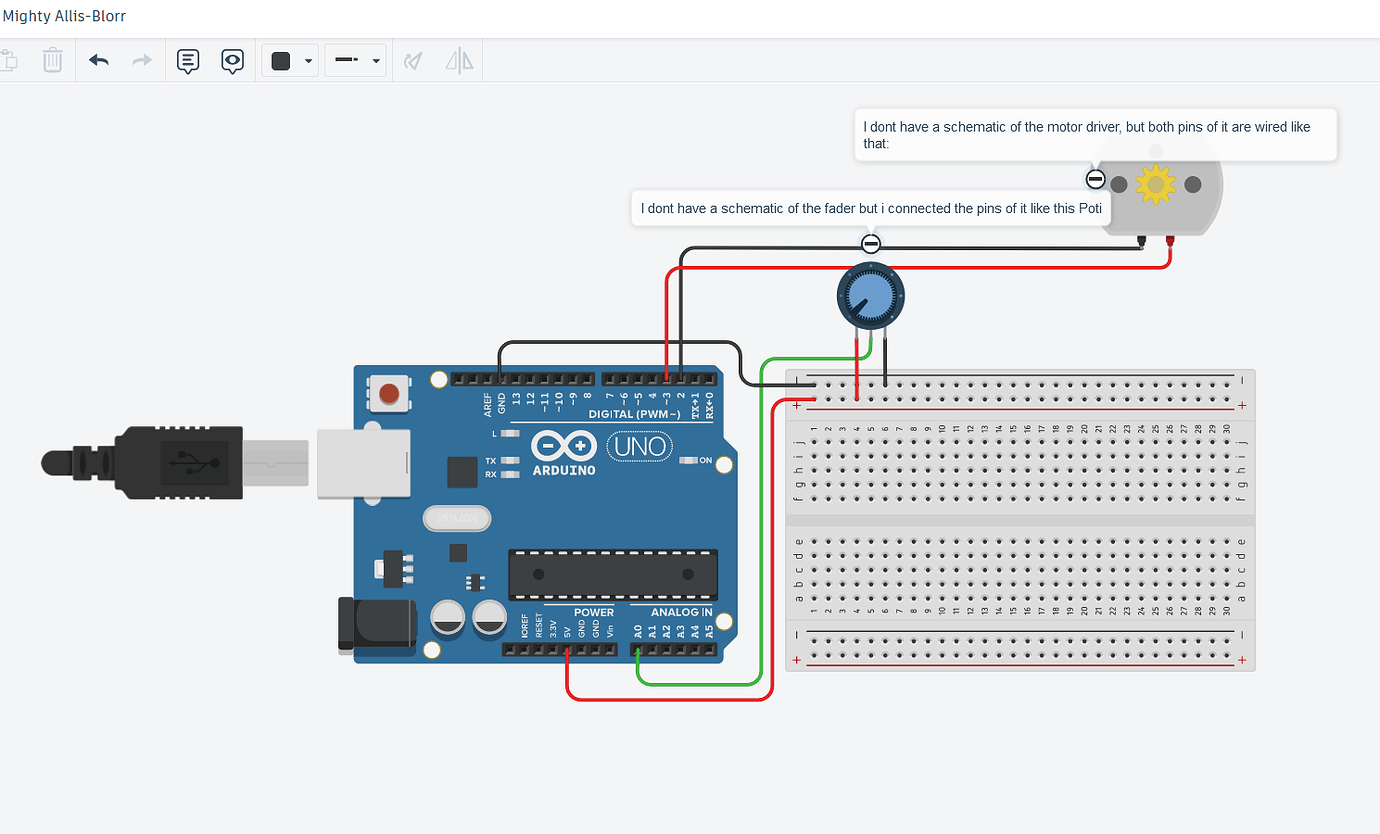Collapse the motor driver note via minus icon

click(x=1095, y=179)
